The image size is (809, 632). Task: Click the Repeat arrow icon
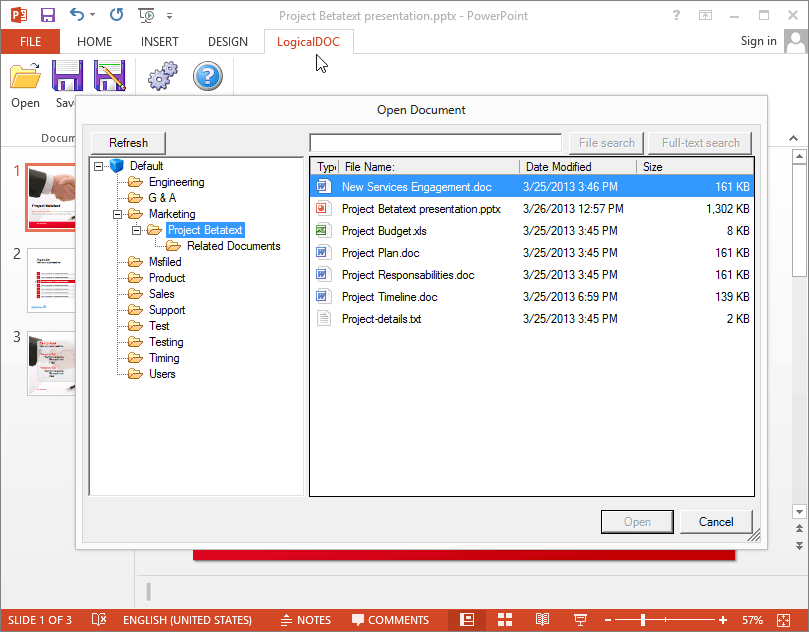[117, 14]
